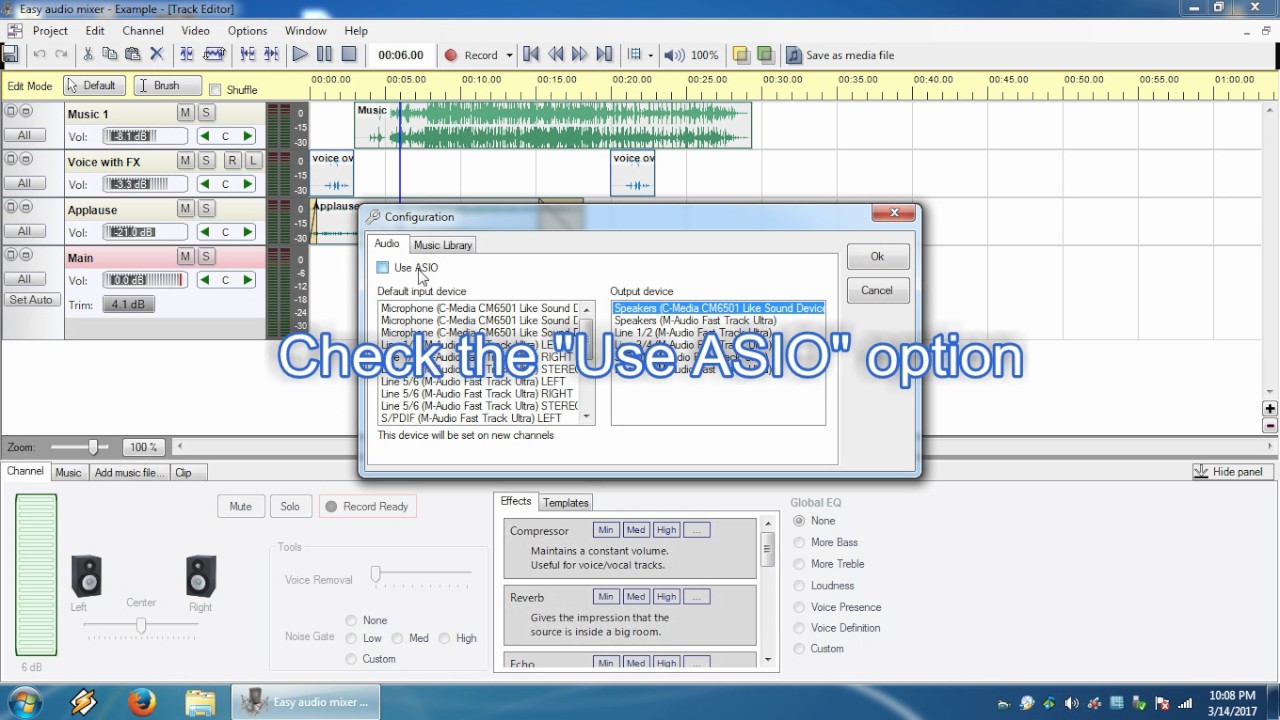
Task: Select Loudness Global EQ option
Action: pyautogui.click(x=824, y=586)
